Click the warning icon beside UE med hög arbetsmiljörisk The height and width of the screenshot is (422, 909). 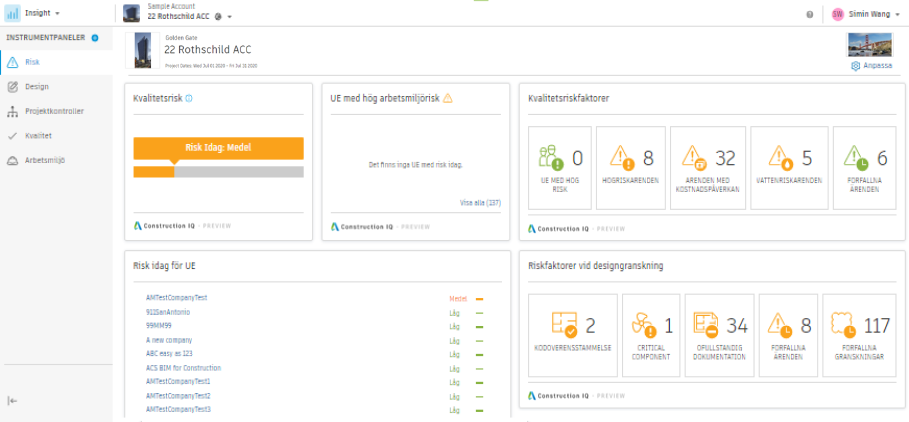(448, 98)
